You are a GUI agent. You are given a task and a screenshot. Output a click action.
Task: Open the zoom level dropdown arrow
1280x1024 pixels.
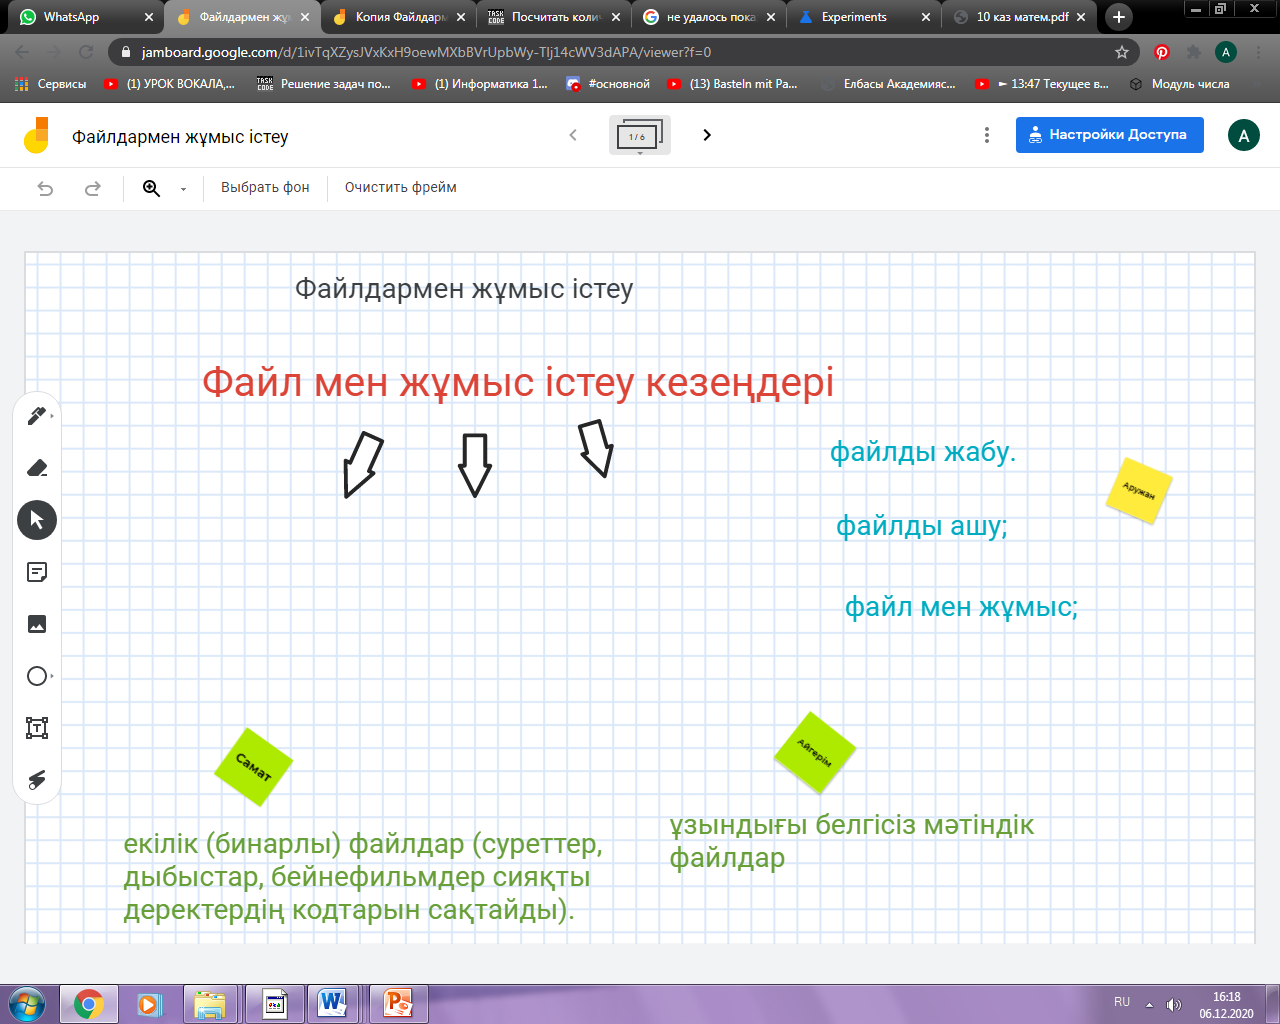(183, 189)
